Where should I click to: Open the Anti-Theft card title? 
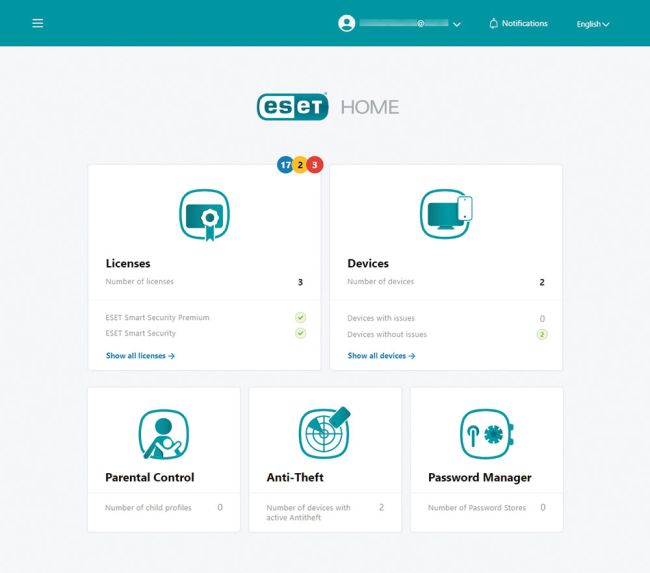(295, 478)
